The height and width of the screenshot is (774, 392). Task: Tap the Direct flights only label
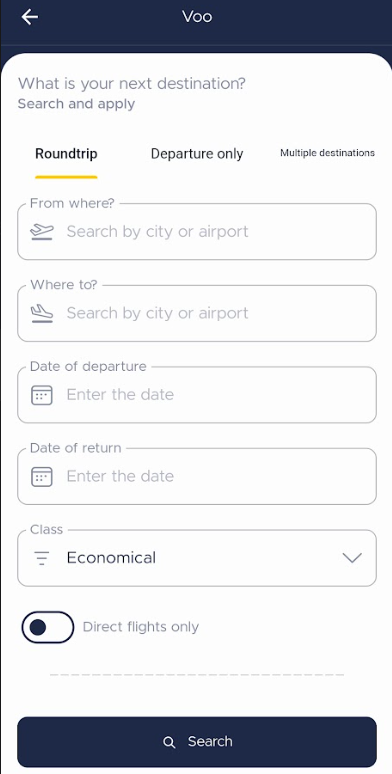(141, 627)
